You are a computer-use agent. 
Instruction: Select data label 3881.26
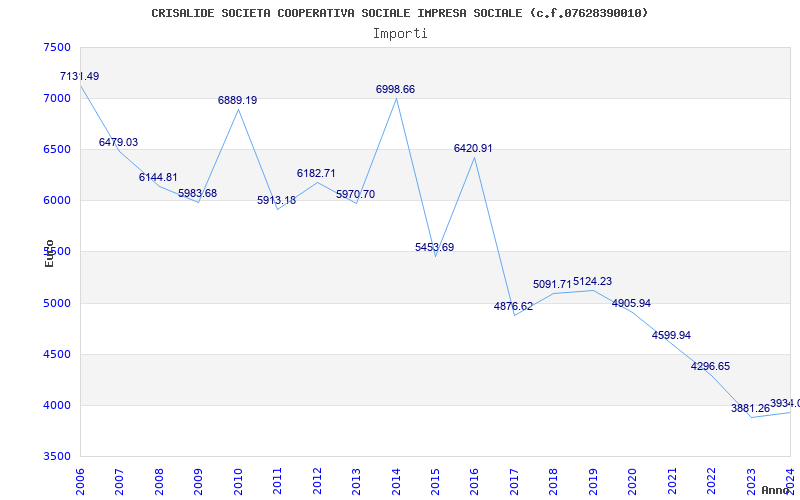pyautogui.click(x=751, y=409)
